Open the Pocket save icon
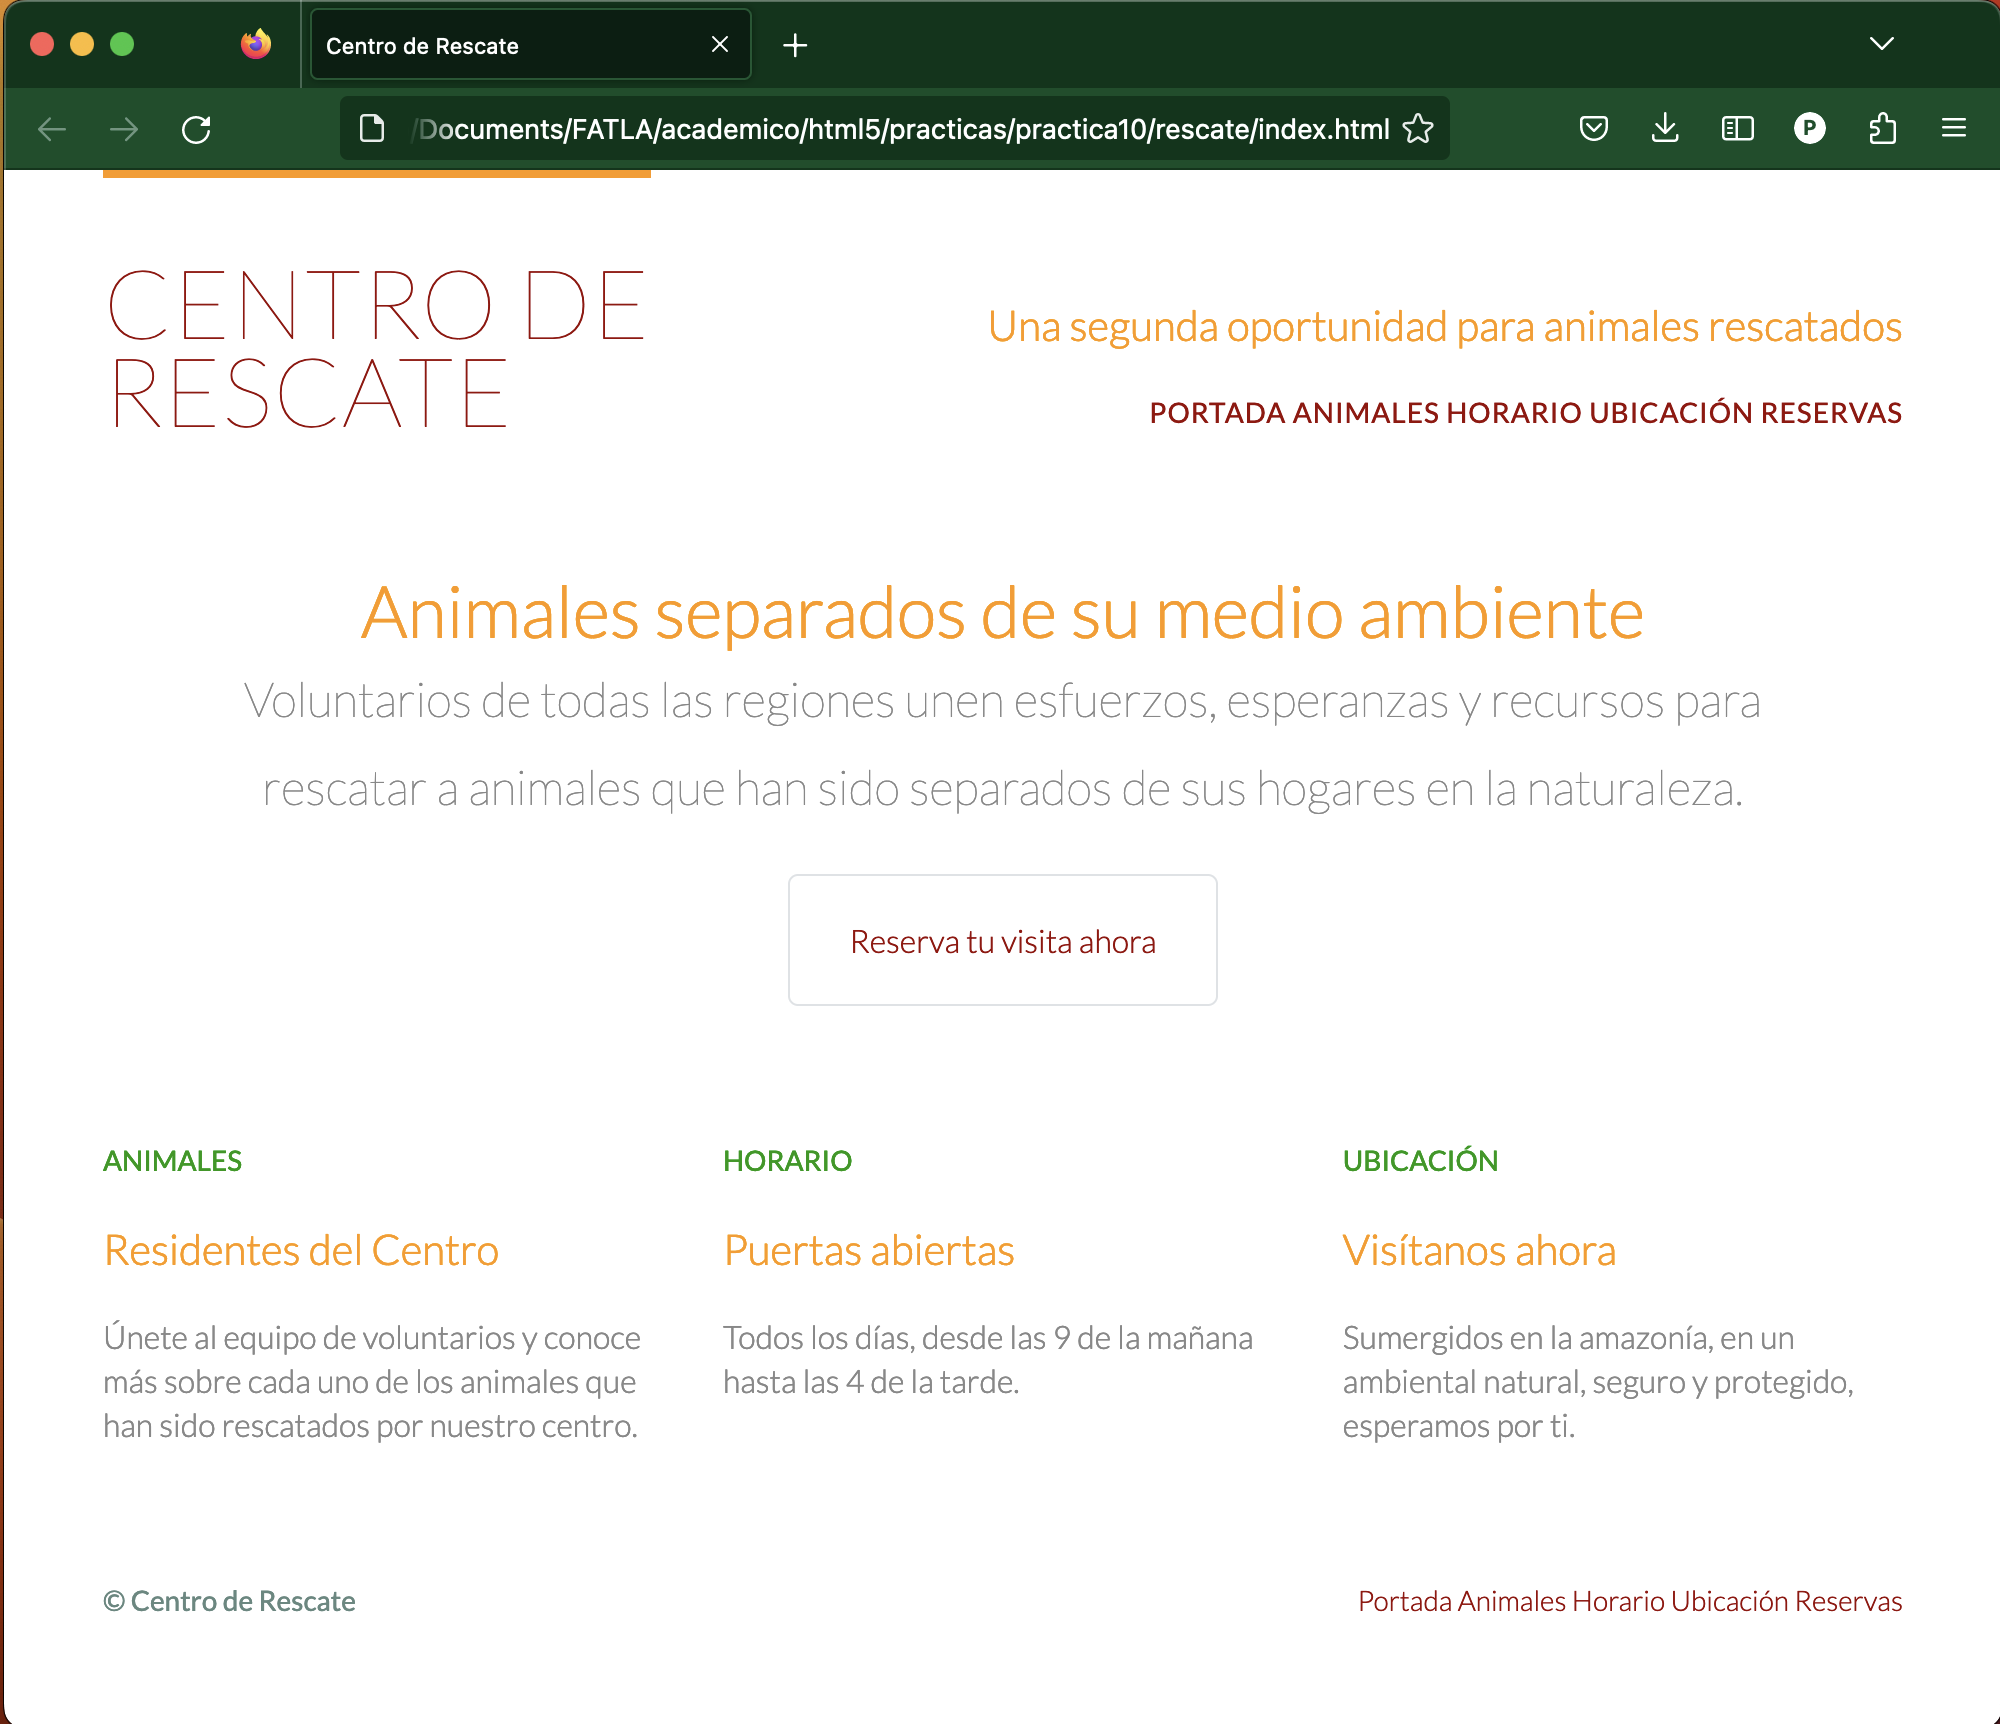 [x=1593, y=129]
